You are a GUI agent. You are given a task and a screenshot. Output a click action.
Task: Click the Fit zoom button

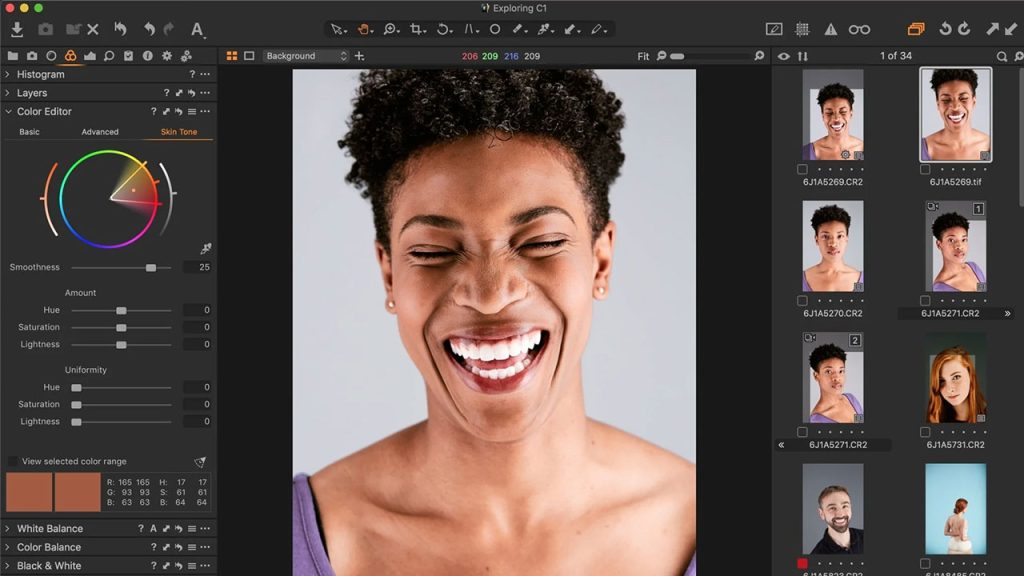click(x=643, y=56)
